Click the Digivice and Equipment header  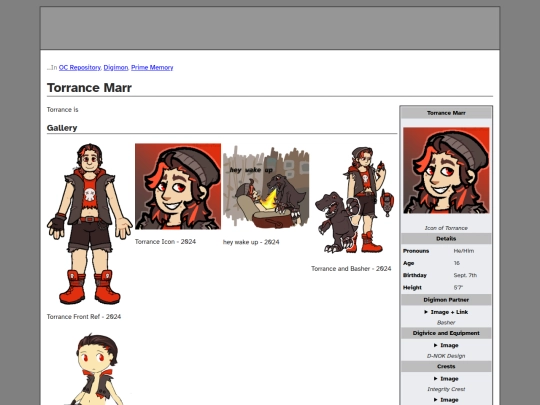(x=446, y=333)
